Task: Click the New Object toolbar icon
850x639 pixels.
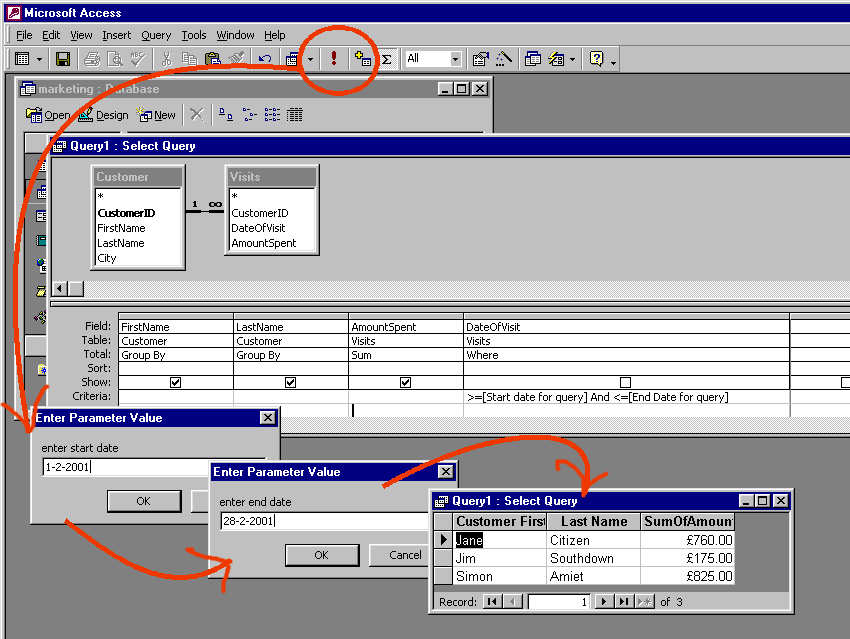Action: tap(556, 59)
